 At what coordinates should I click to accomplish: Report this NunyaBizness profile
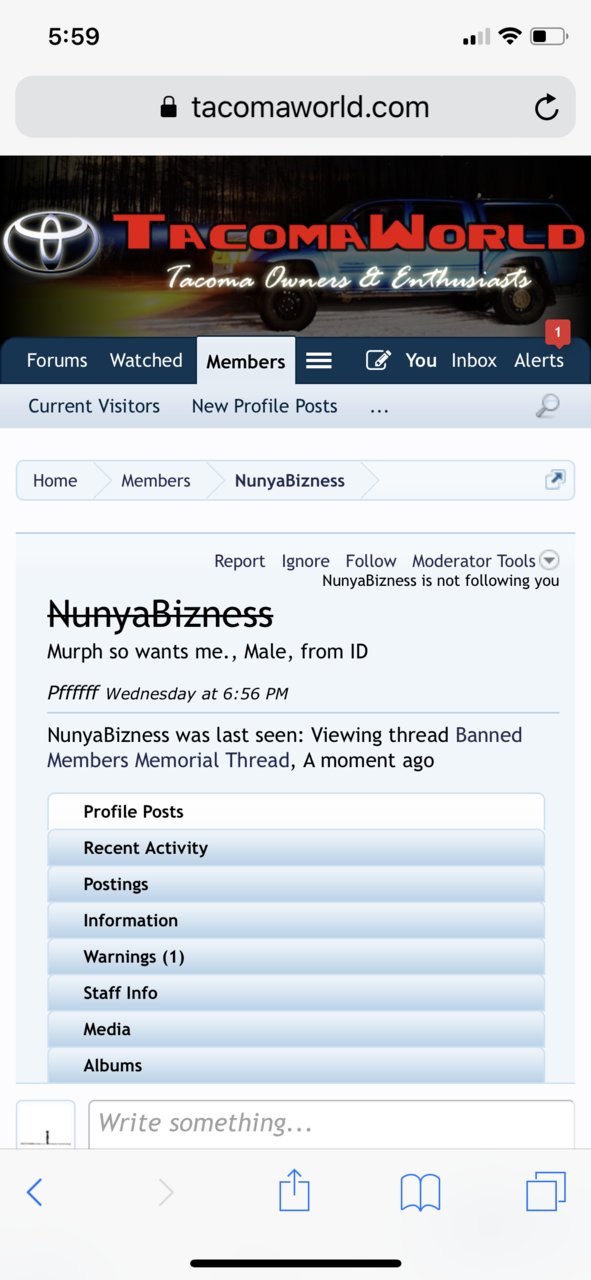240,561
